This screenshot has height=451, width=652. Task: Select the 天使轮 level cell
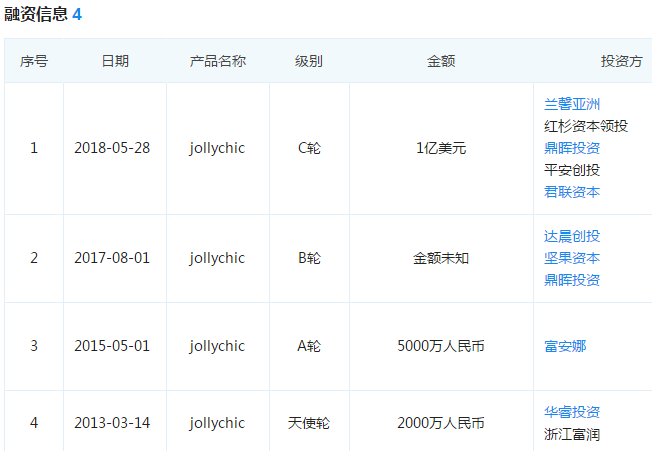[x=309, y=423]
